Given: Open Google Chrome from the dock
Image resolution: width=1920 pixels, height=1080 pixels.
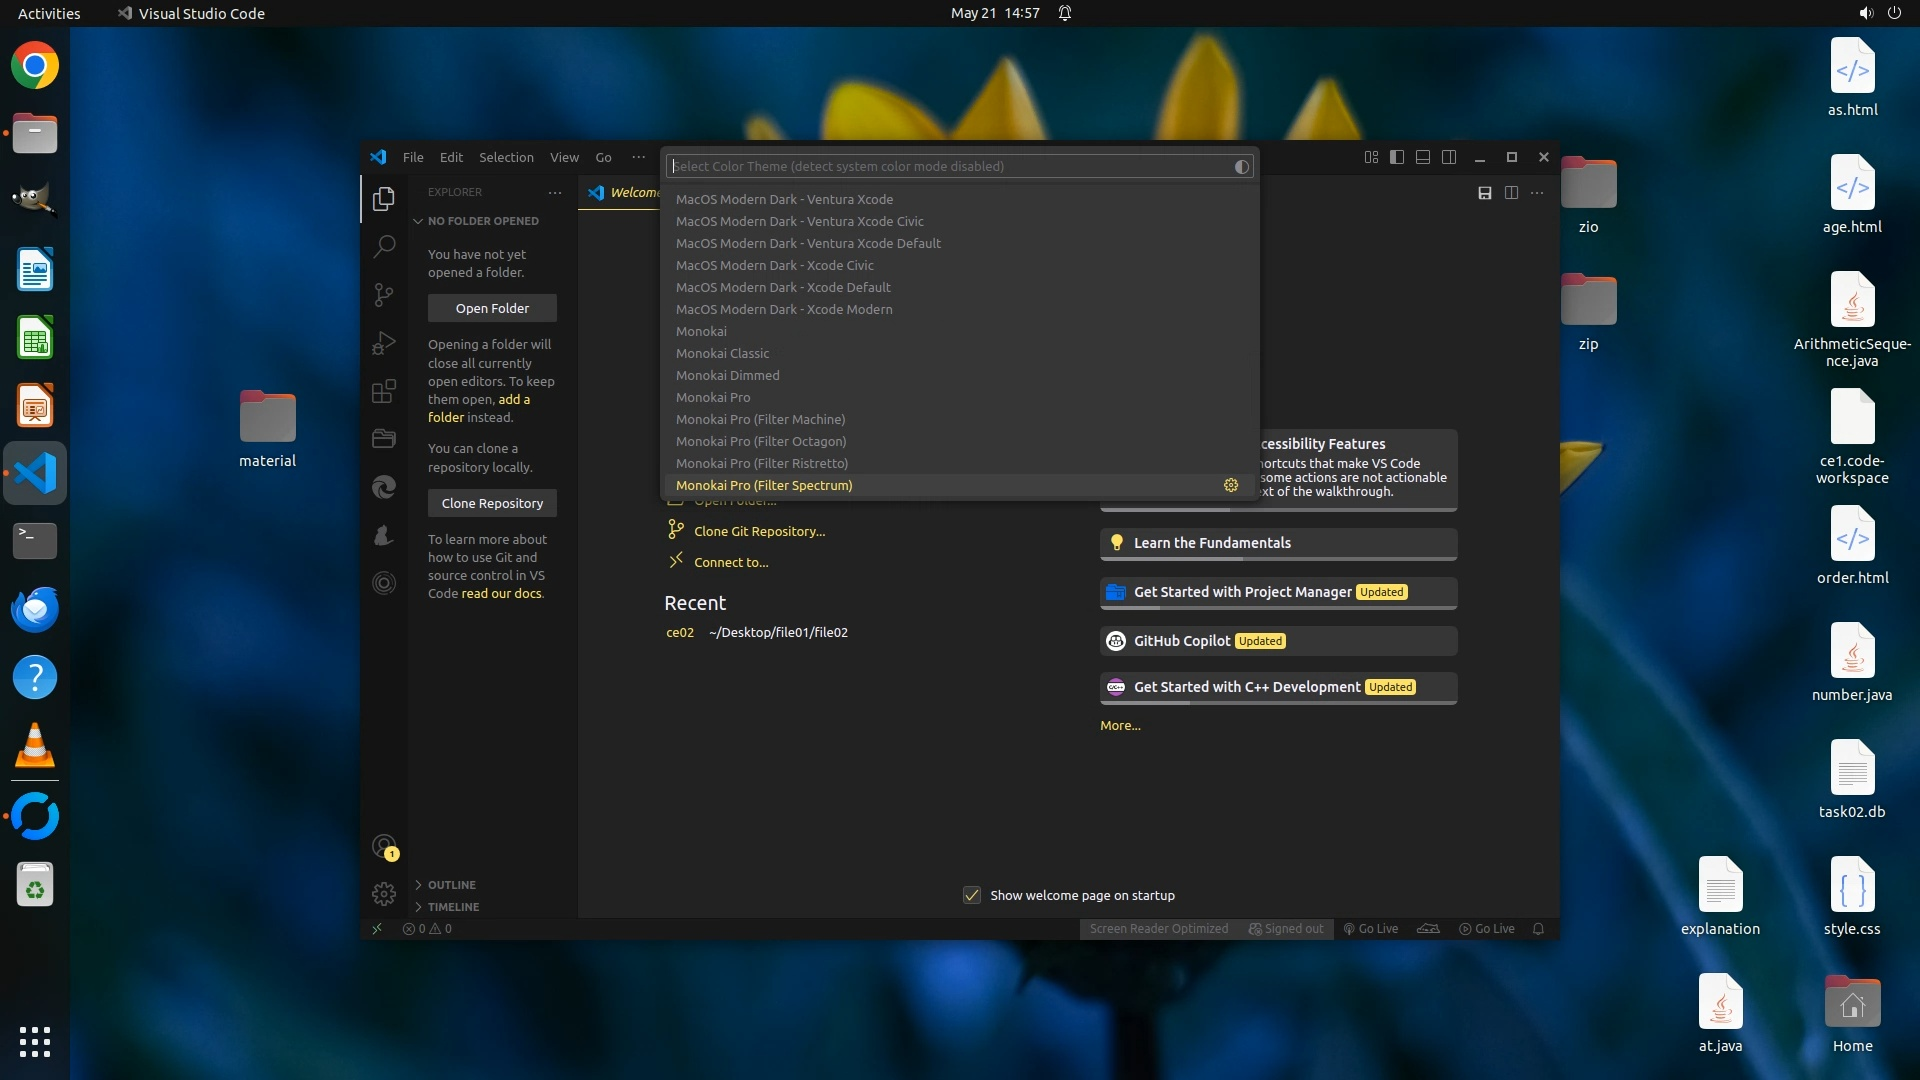Looking at the screenshot, I should pos(35,66).
